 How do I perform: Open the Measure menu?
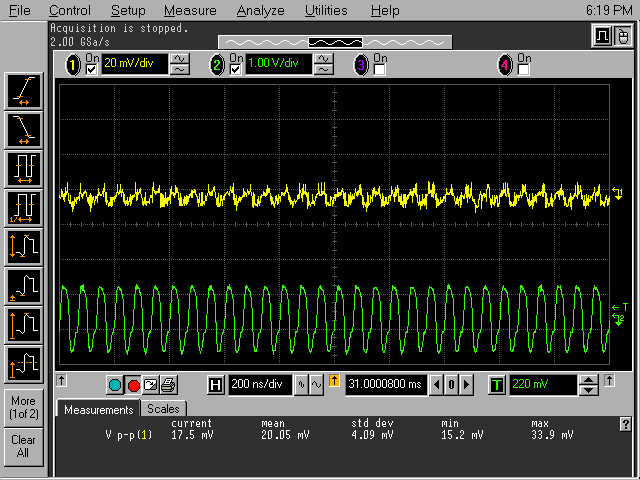pos(189,10)
